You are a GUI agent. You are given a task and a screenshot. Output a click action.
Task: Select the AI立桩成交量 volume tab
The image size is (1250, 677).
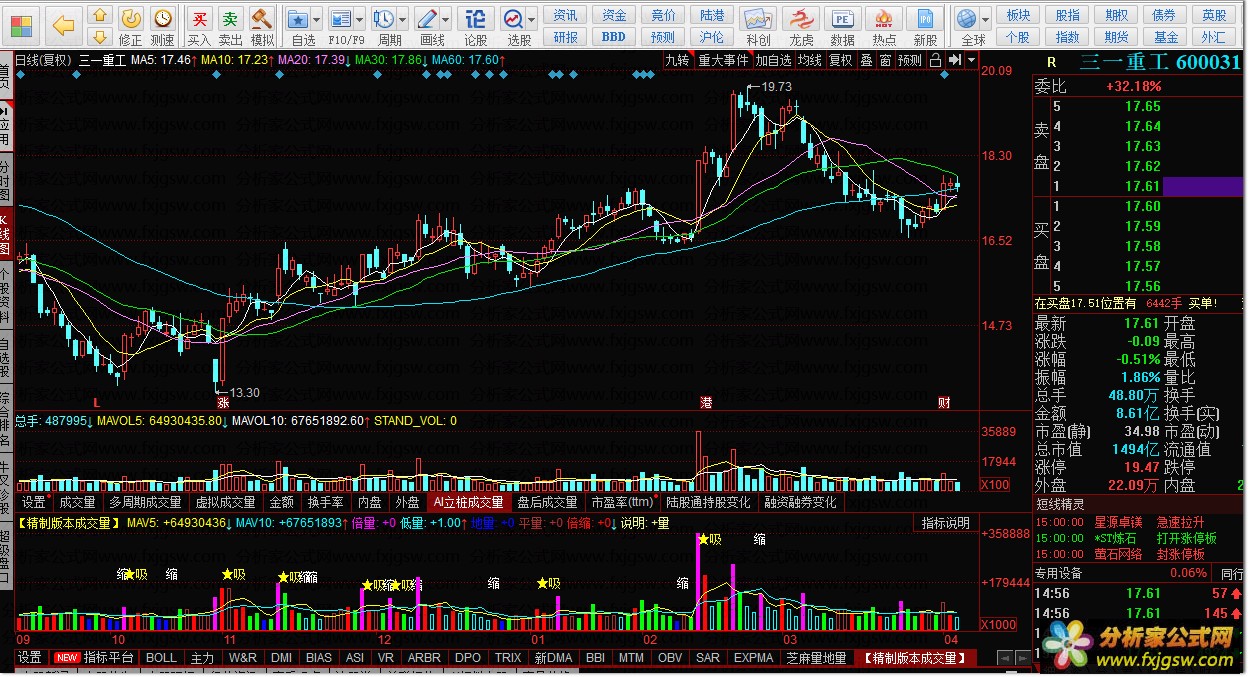tap(467, 502)
